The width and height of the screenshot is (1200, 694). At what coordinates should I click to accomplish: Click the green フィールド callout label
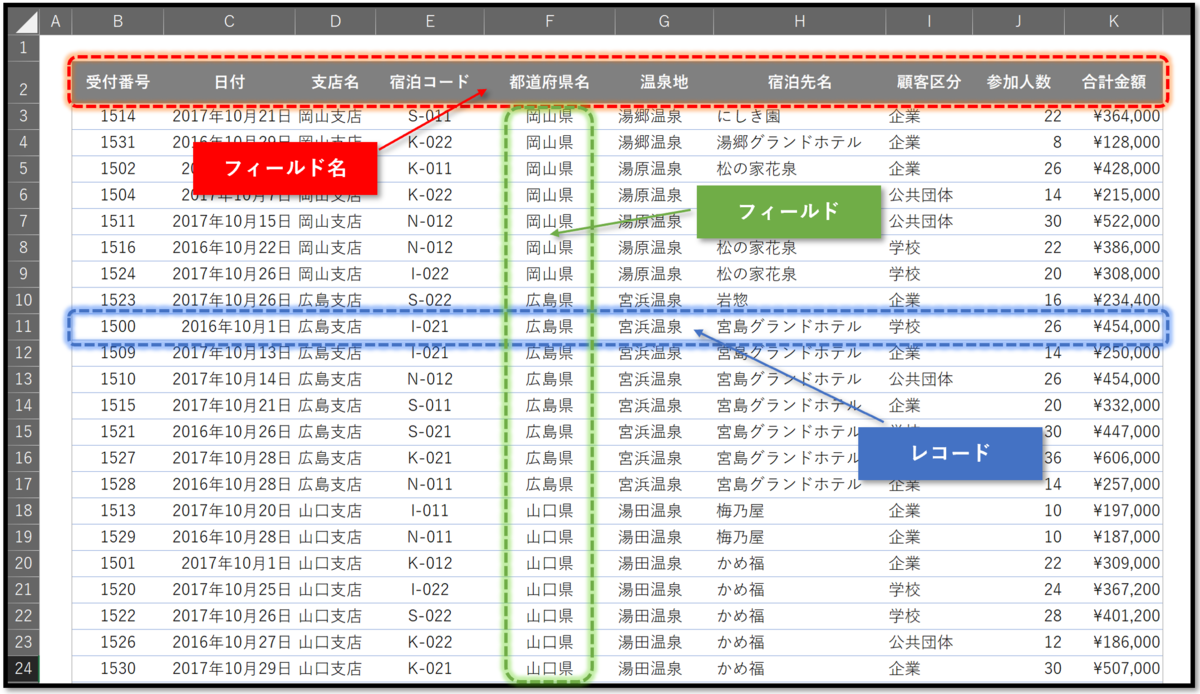click(x=789, y=212)
